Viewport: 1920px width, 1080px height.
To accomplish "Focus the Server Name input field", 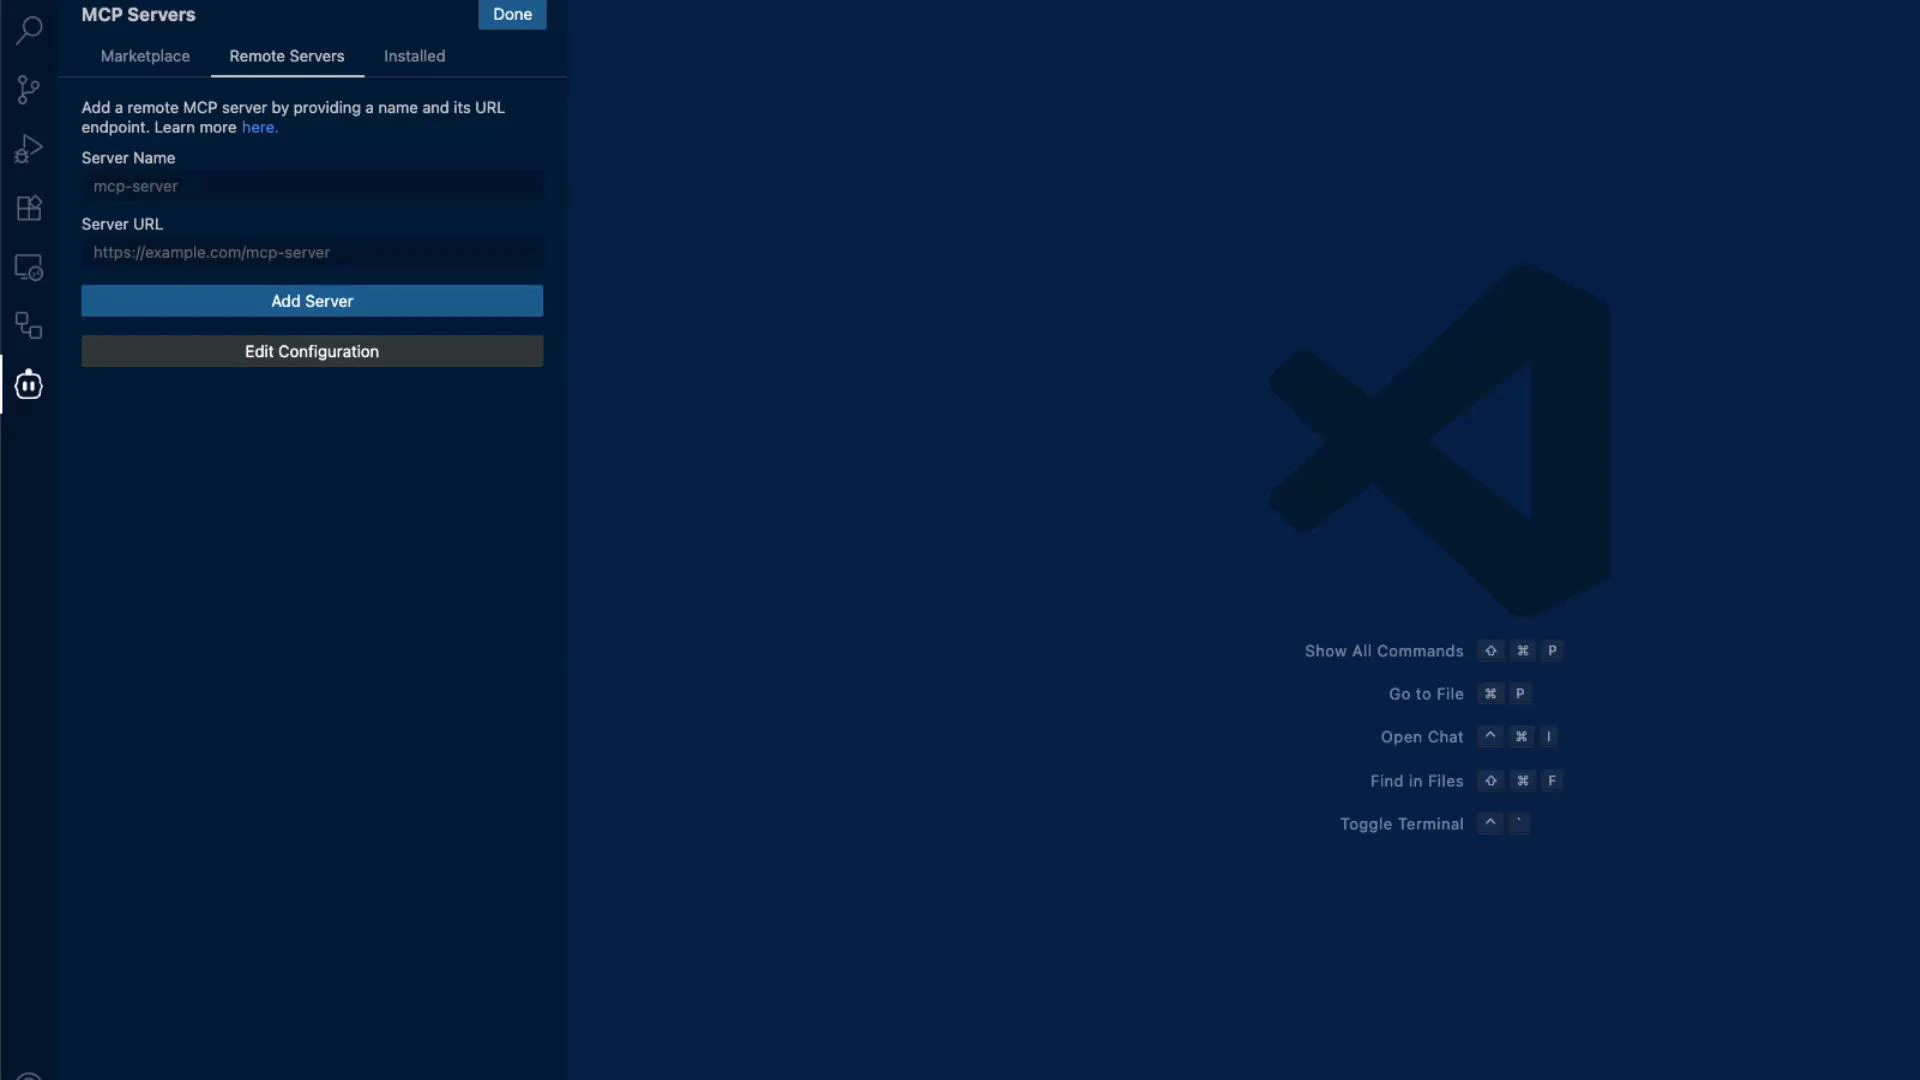I will point(312,186).
